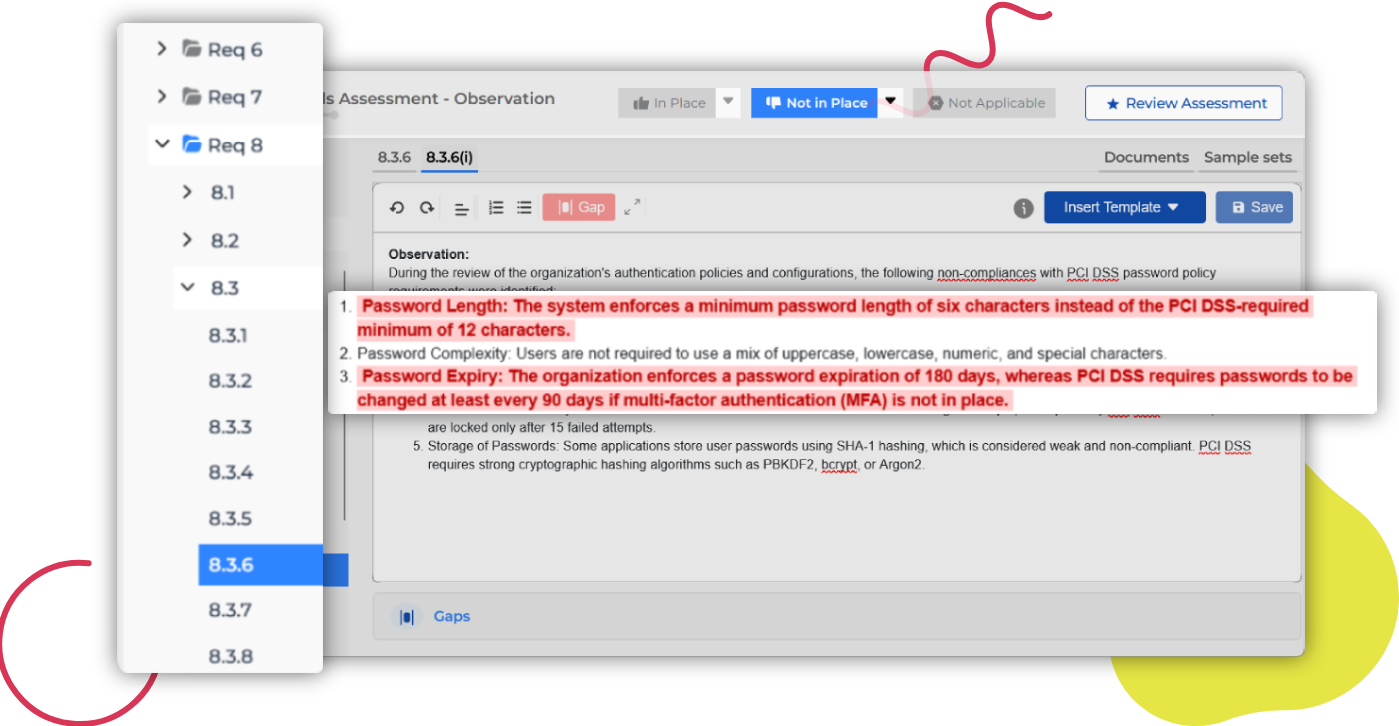This screenshot has width=1399, height=726.
Task: Expand the editor to fullscreen
Action: click(632, 207)
